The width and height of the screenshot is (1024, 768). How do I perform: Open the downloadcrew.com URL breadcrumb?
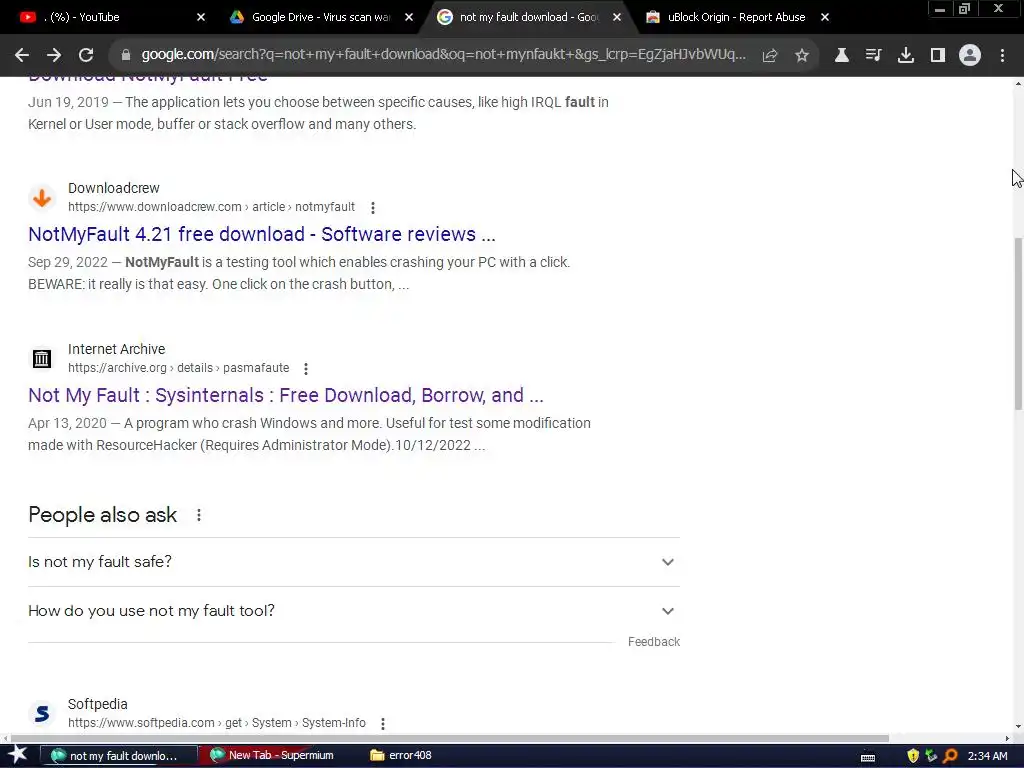coord(212,207)
